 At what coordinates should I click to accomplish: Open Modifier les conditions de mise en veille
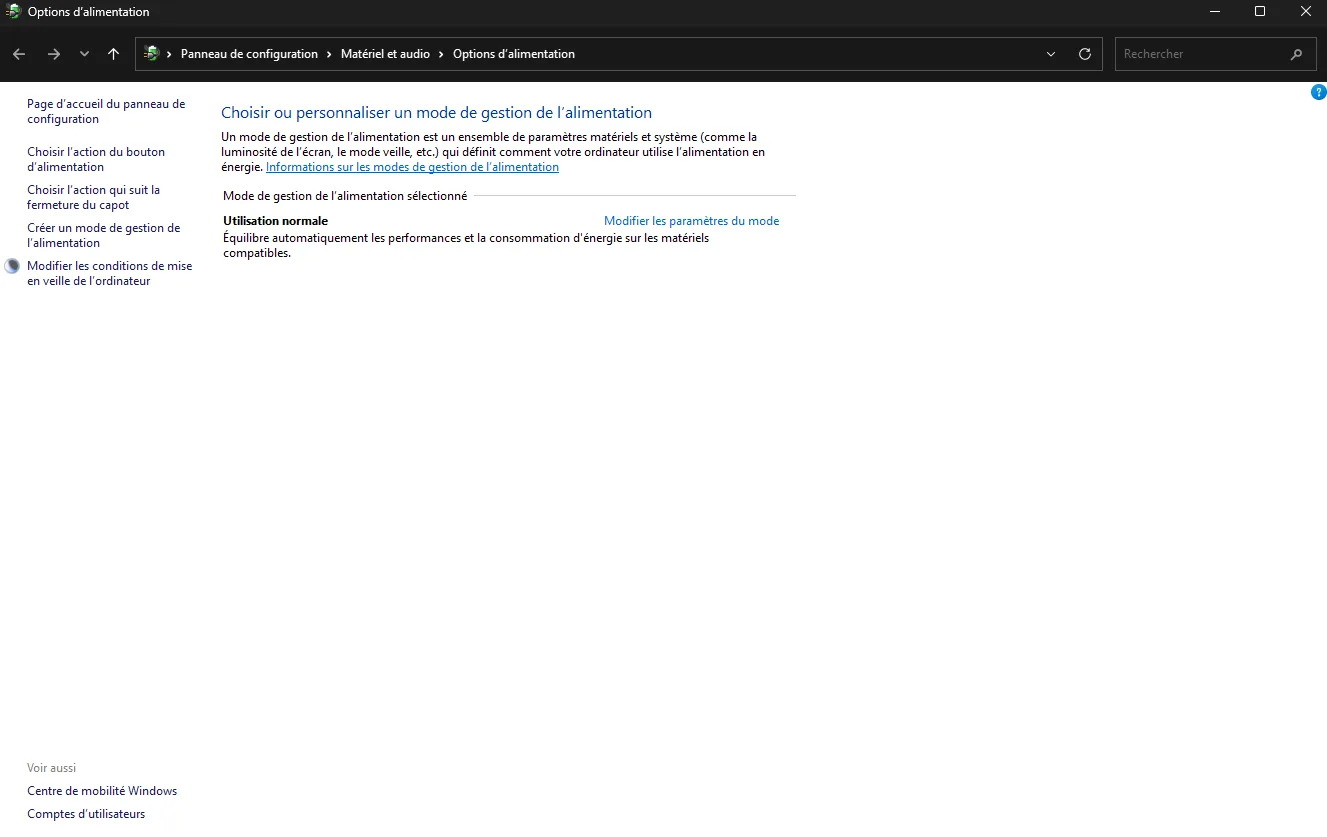(x=109, y=273)
